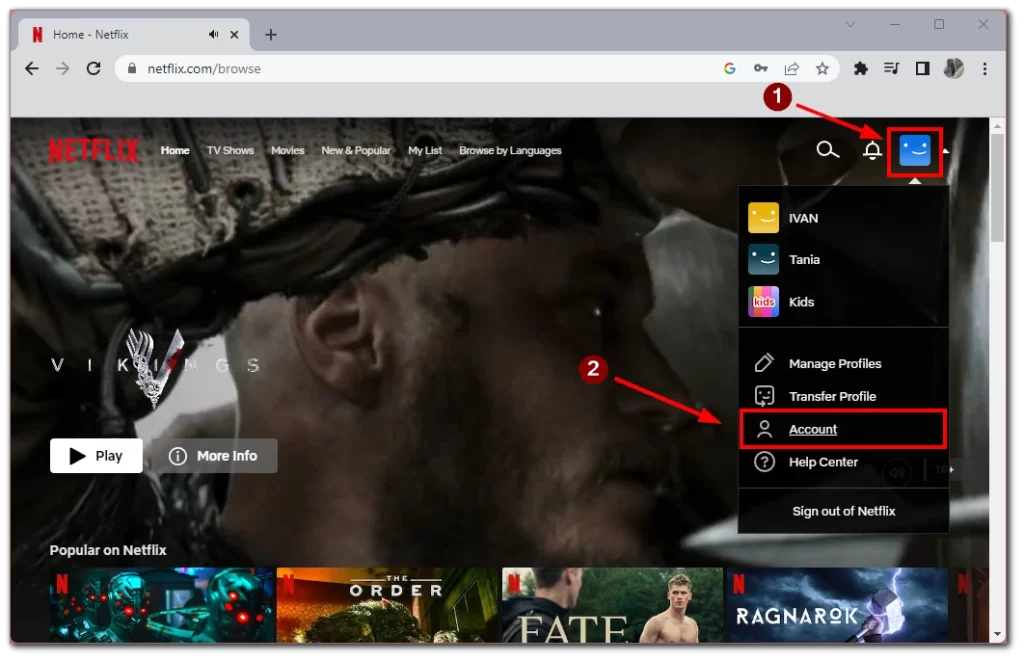The height and width of the screenshot is (661, 1024).
Task: Click the Netflix logo
Action: [94, 151]
